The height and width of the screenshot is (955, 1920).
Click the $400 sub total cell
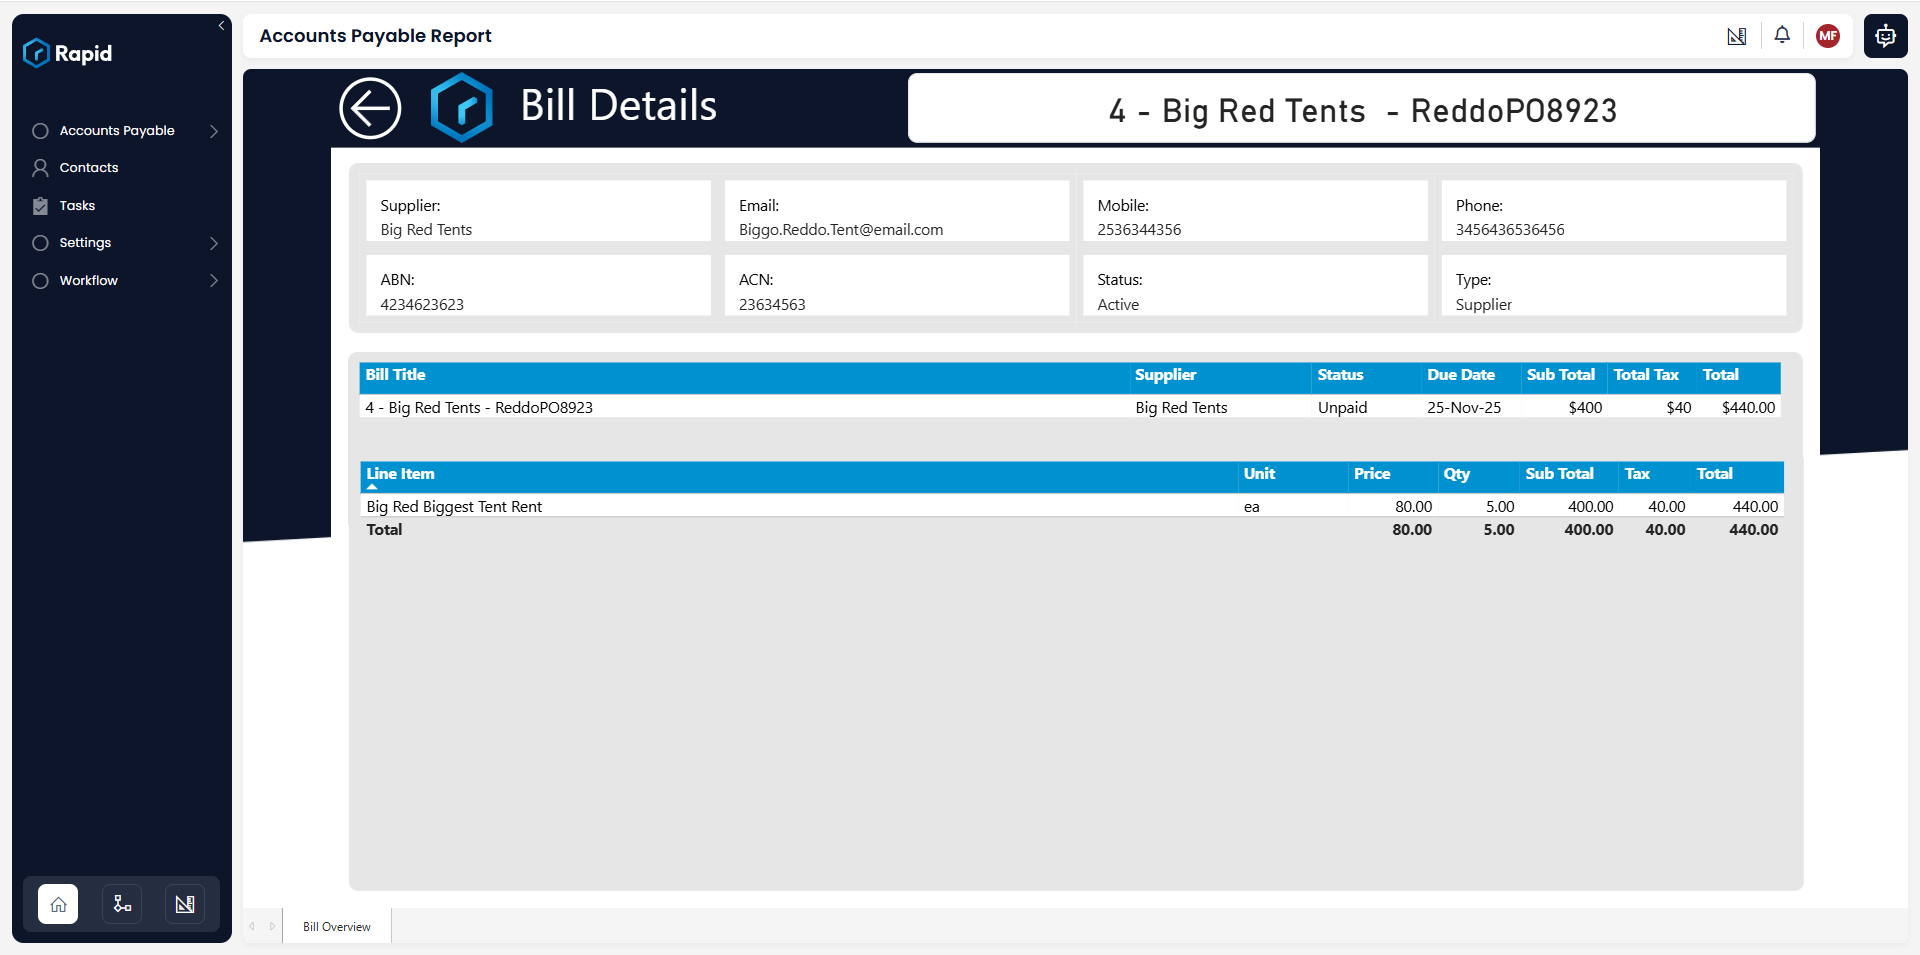(1585, 408)
